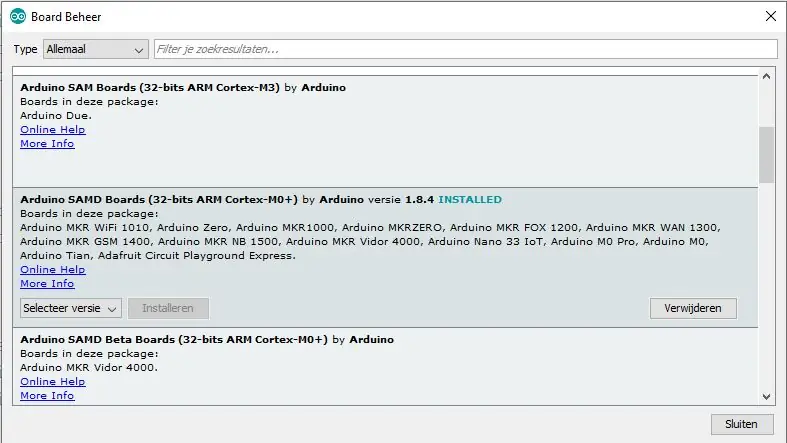The width and height of the screenshot is (787, 443).
Task: Open More Info link for SAMD Beta Boards
Action: (47, 395)
